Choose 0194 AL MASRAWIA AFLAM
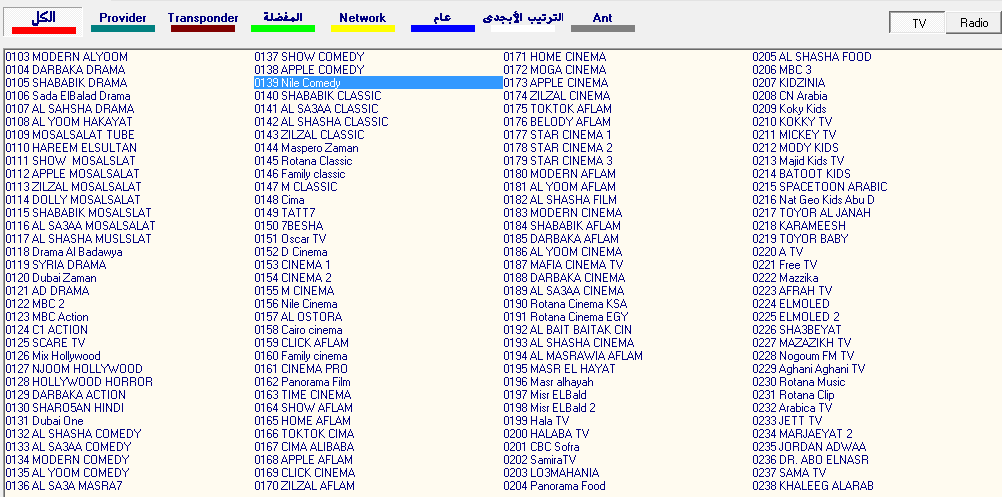 point(573,356)
